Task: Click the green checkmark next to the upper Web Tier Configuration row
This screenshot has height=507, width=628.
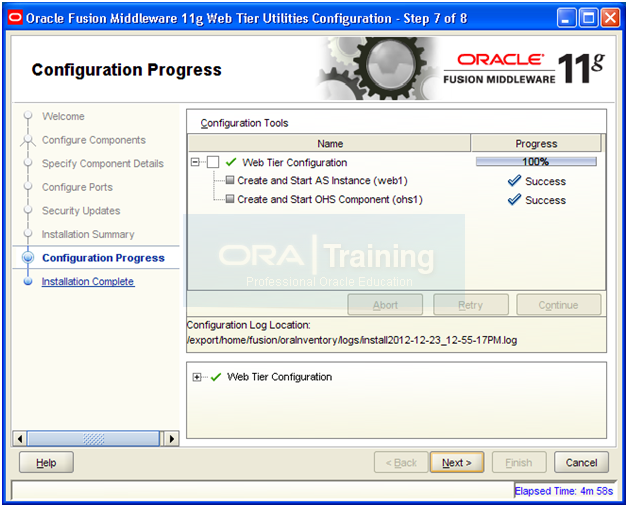Action: [x=231, y=162]
